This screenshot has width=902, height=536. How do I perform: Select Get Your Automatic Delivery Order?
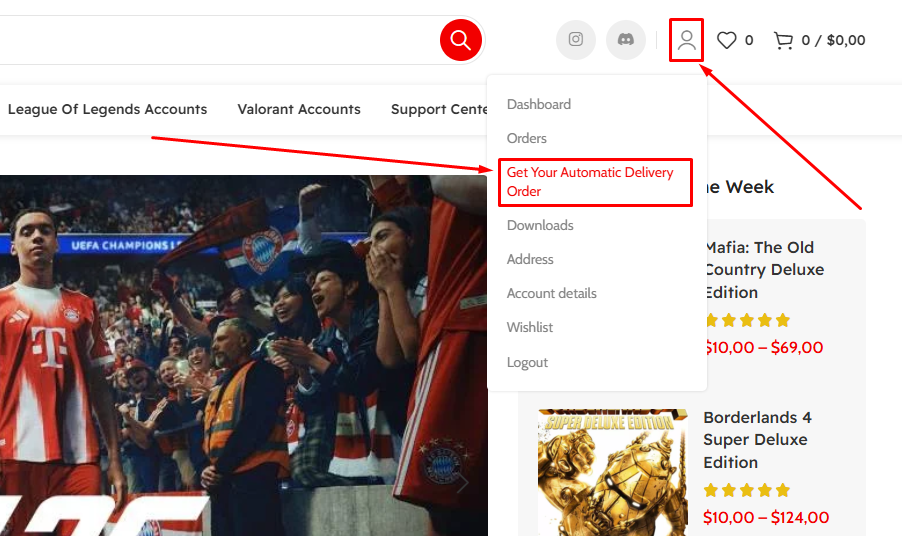[590, 182]
